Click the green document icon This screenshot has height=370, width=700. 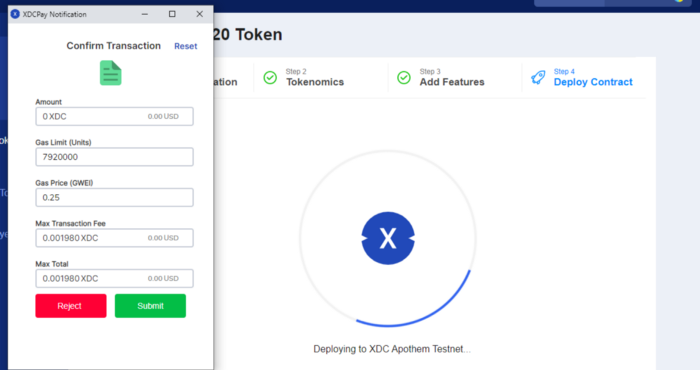(x=111, y=73)
